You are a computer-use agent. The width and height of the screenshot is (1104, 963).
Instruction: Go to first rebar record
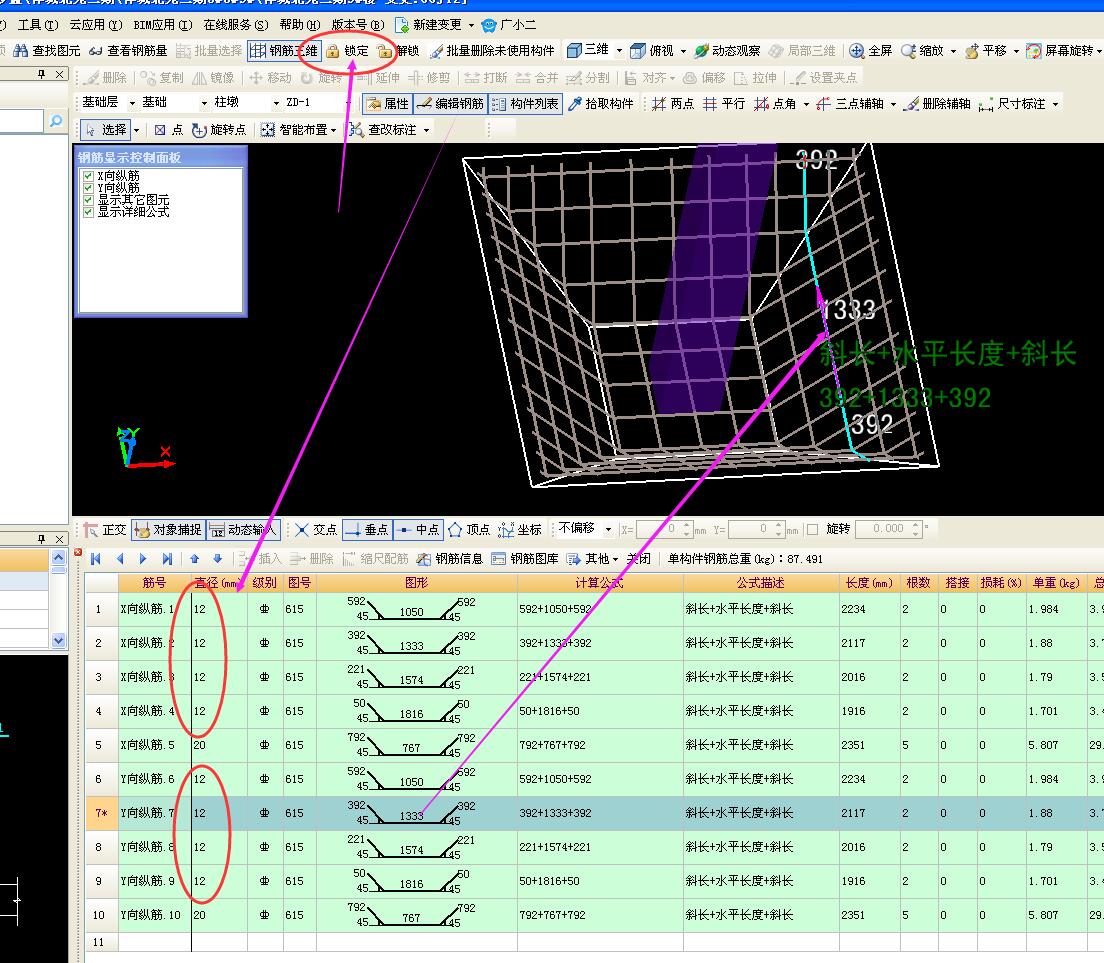tap(96, 558)
